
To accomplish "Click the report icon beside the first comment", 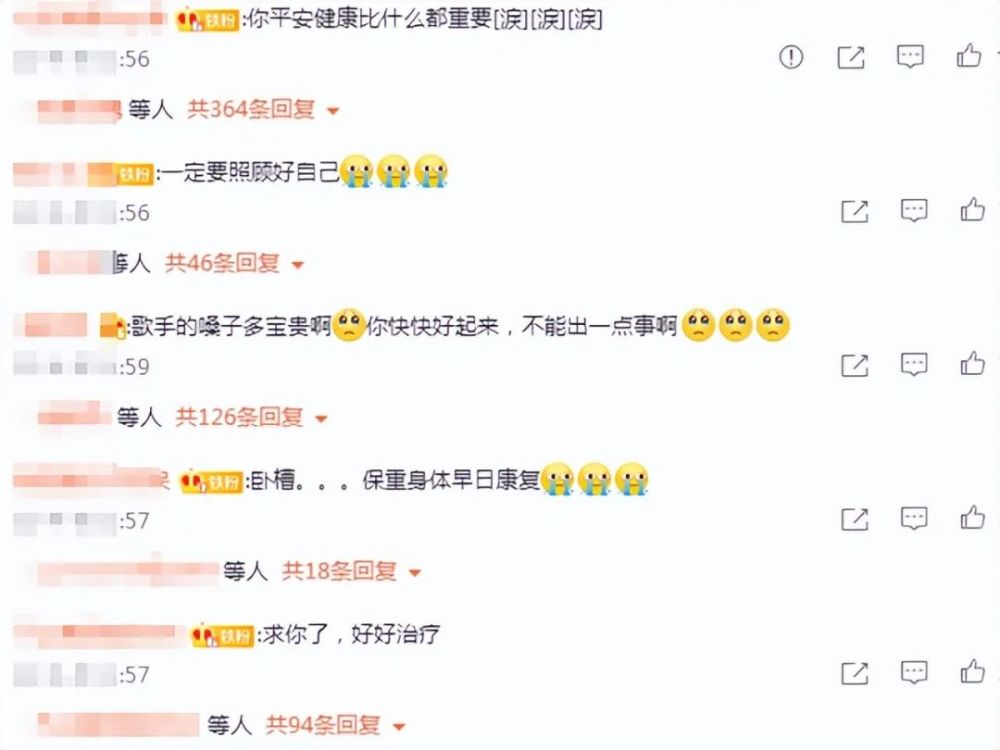I will [x=791, y=57].
